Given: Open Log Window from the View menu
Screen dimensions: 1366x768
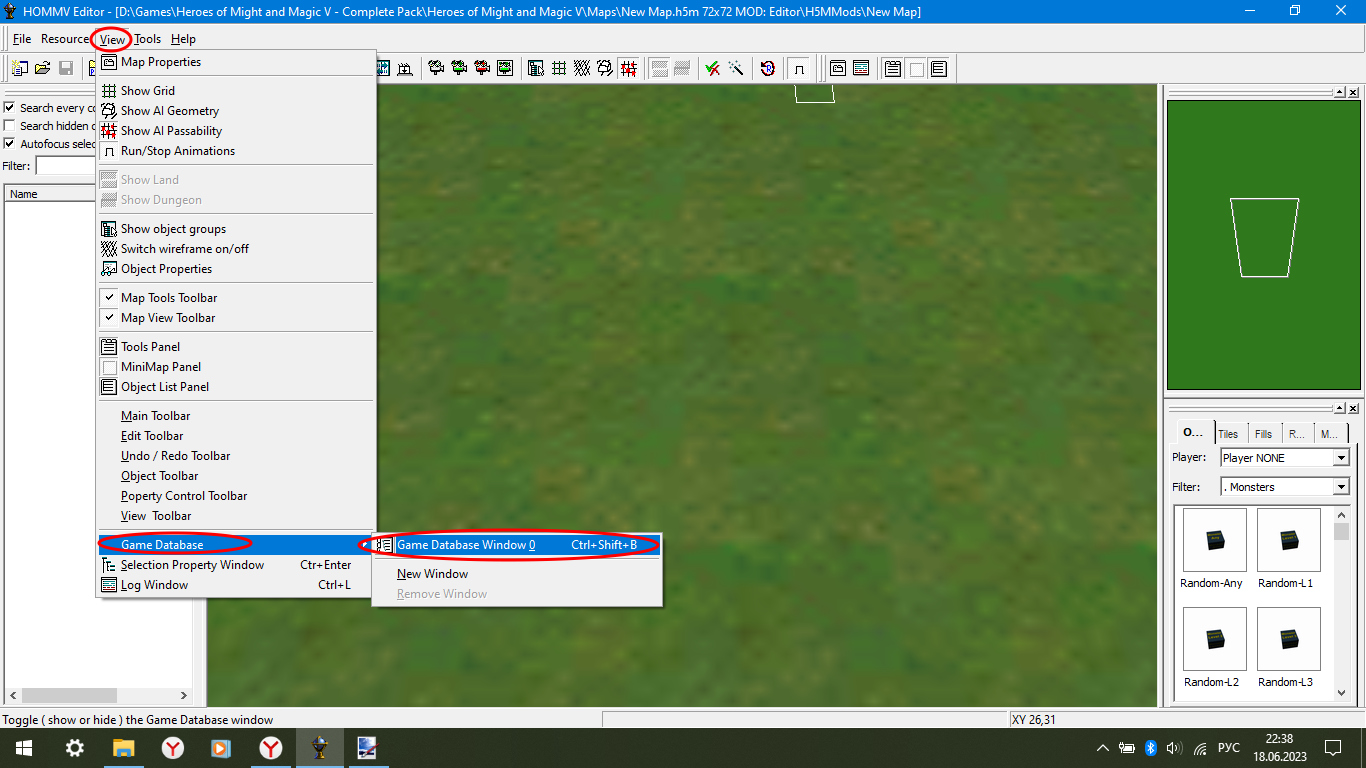Looking at the screenshot, I should coord(236,585).
